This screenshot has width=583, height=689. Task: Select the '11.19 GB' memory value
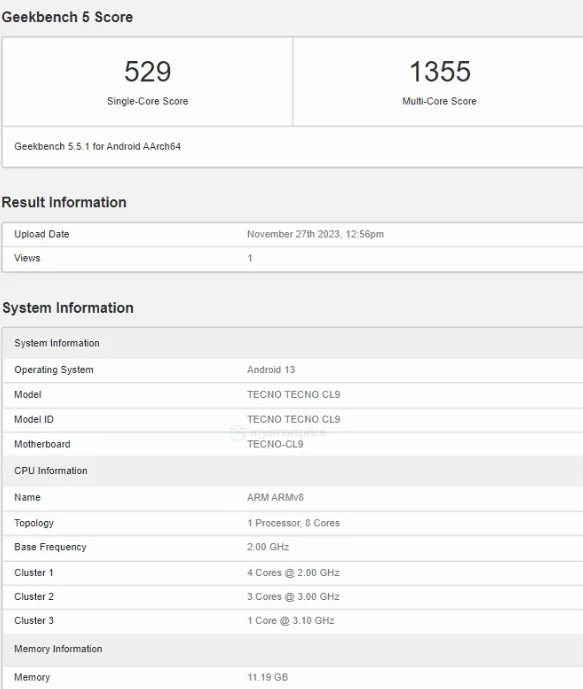pyautogui.click(x=268, y=677)
